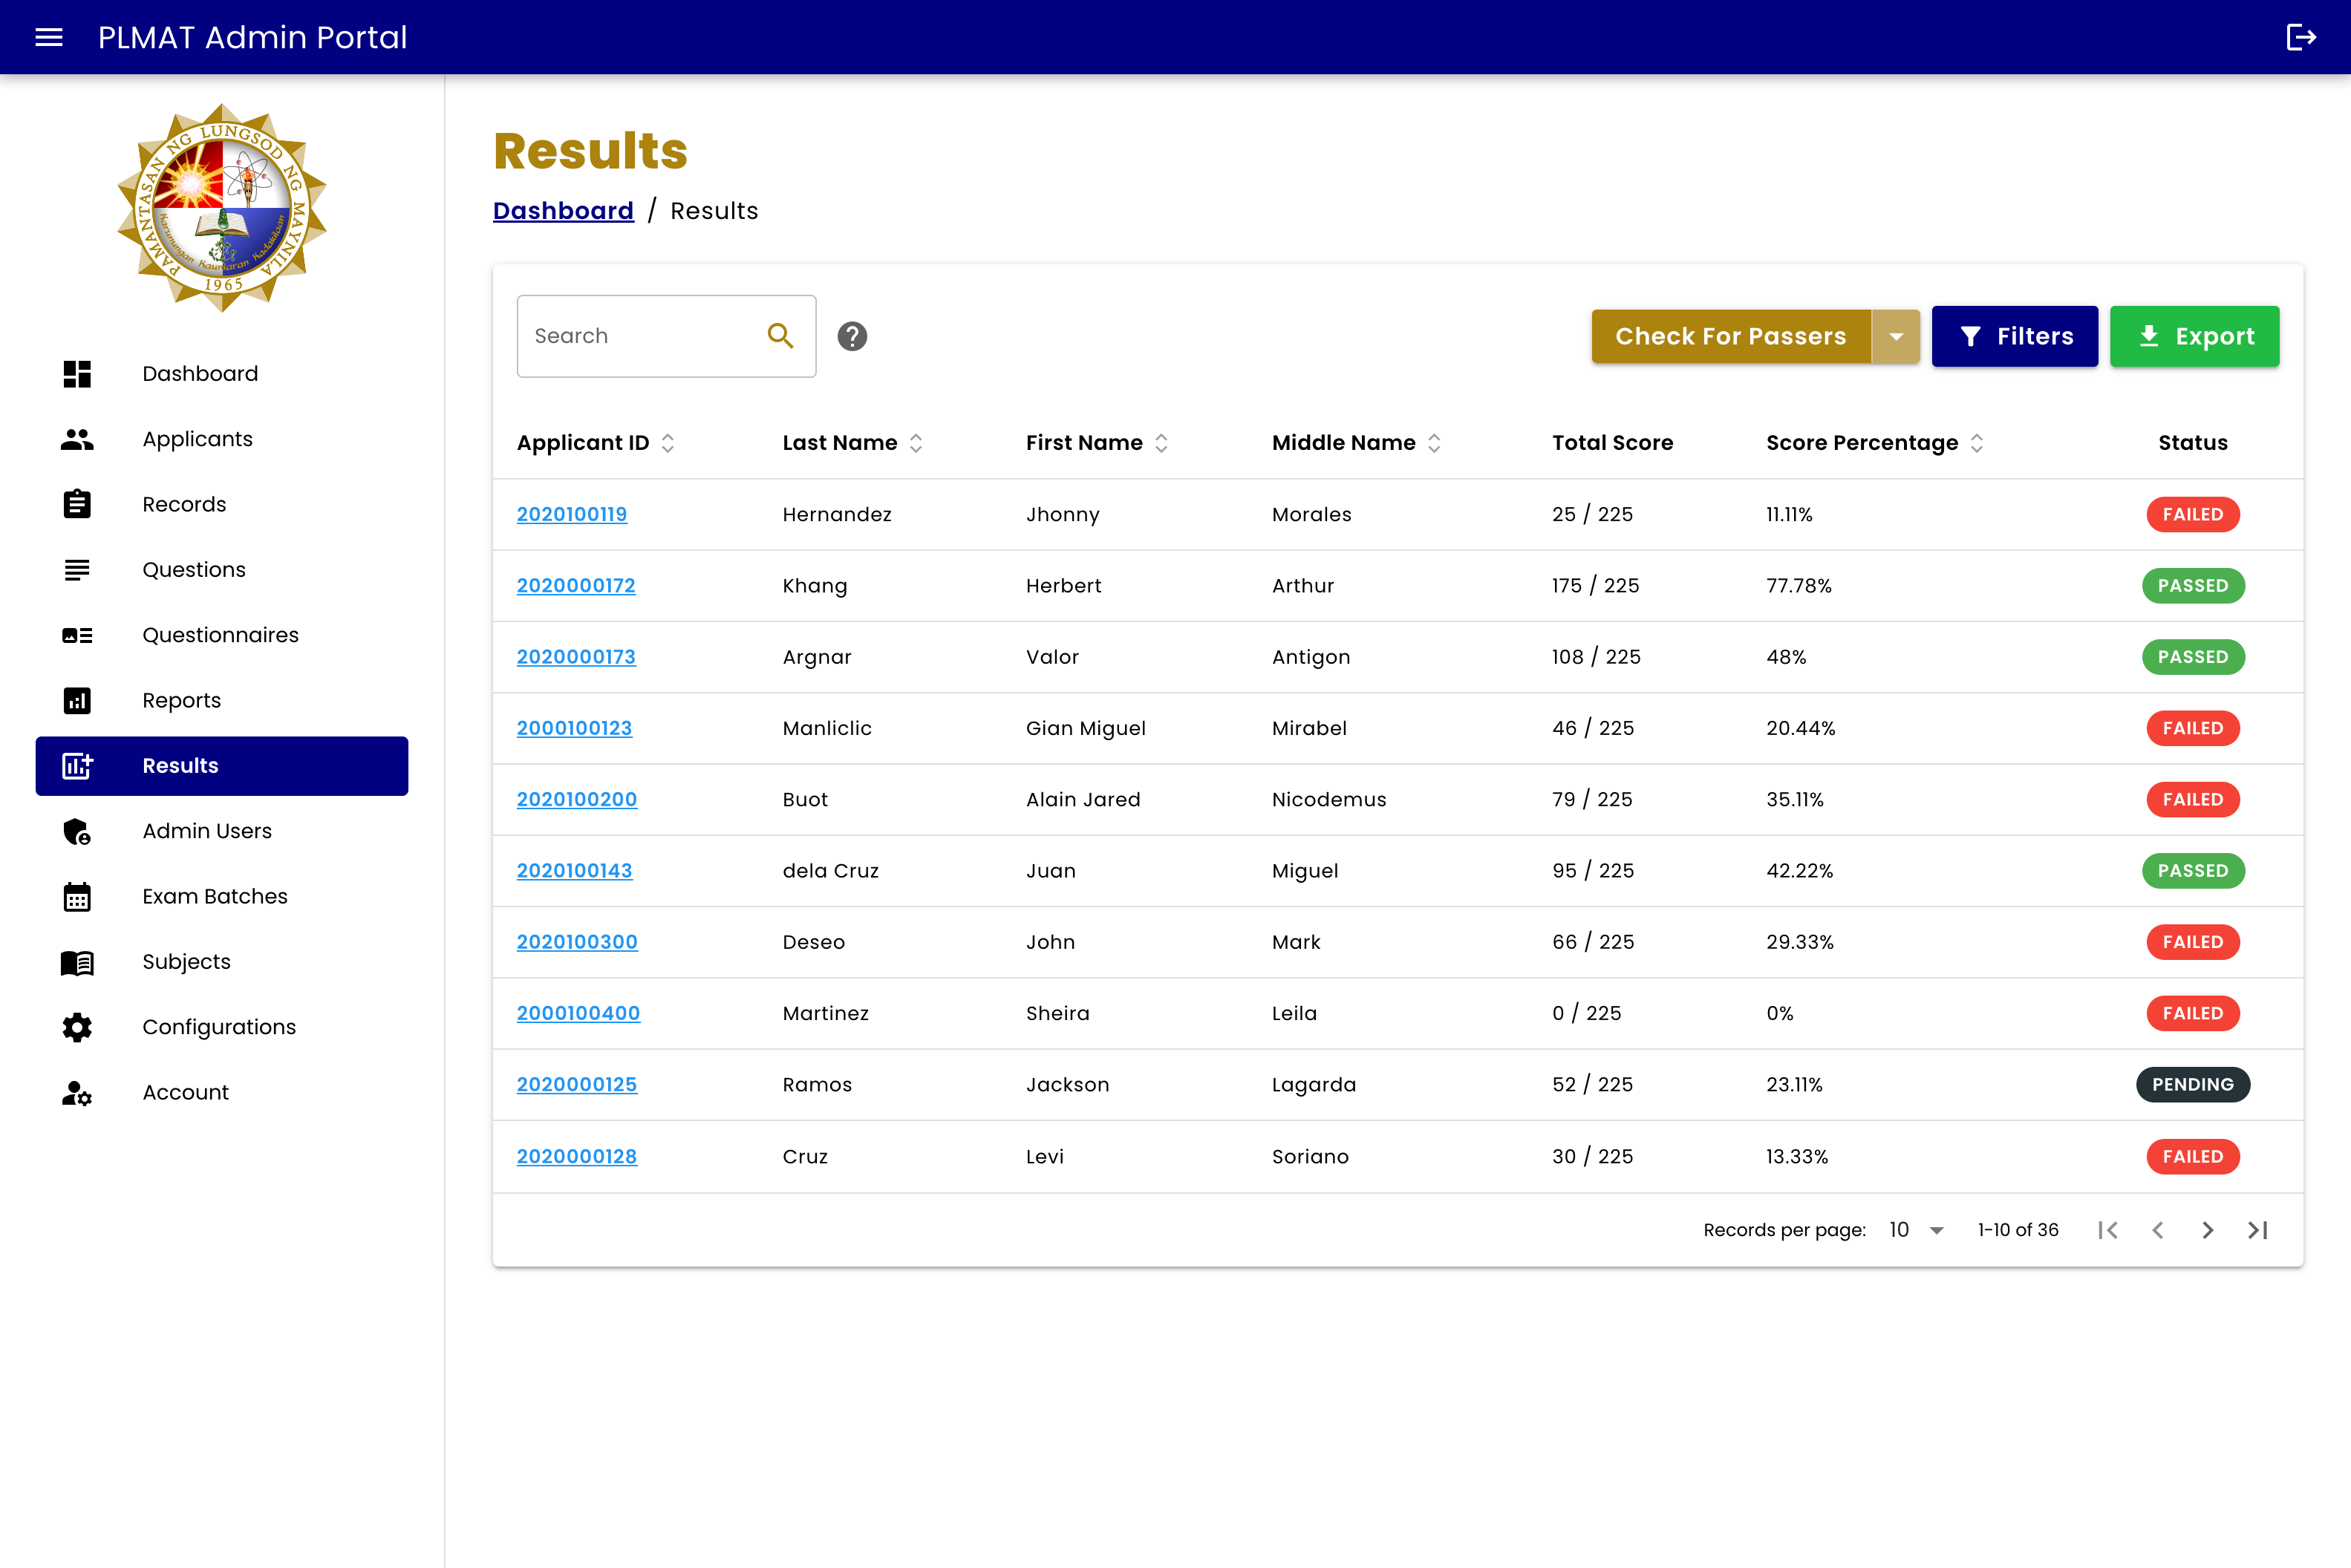Viewport: 2351px width, 1568px height.
Task: Open Exam Batches from sidebar
Action: coord(214,896)
